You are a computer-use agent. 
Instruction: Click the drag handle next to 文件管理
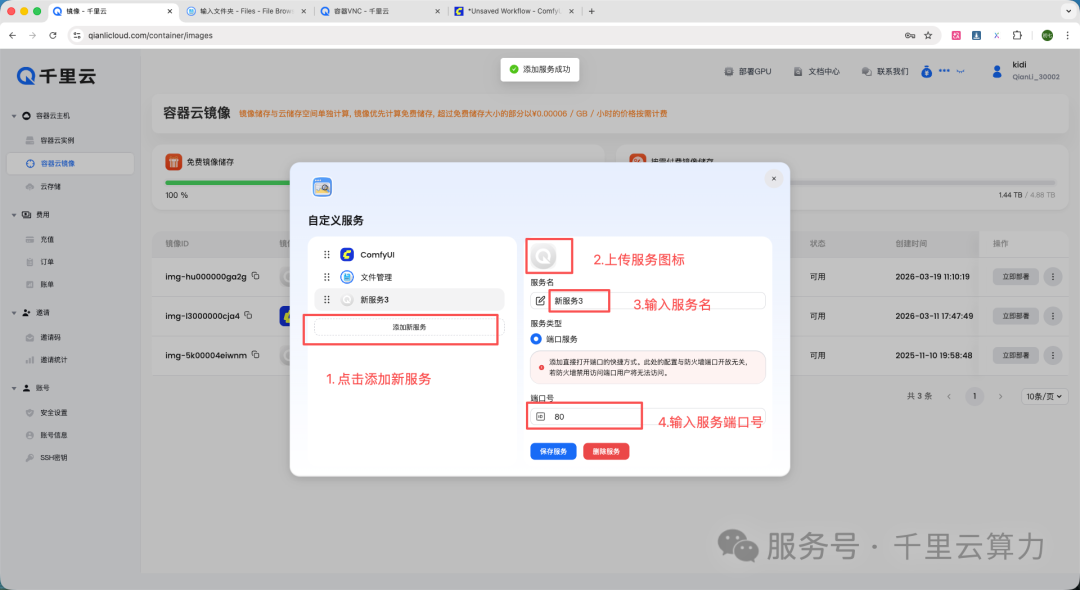point(326,277)
